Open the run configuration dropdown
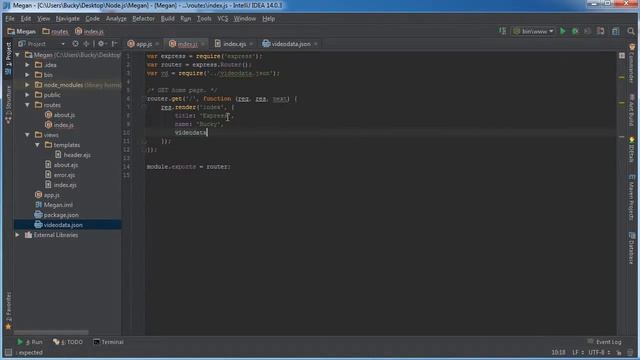640x360 pixels. (x=533, y=31)
